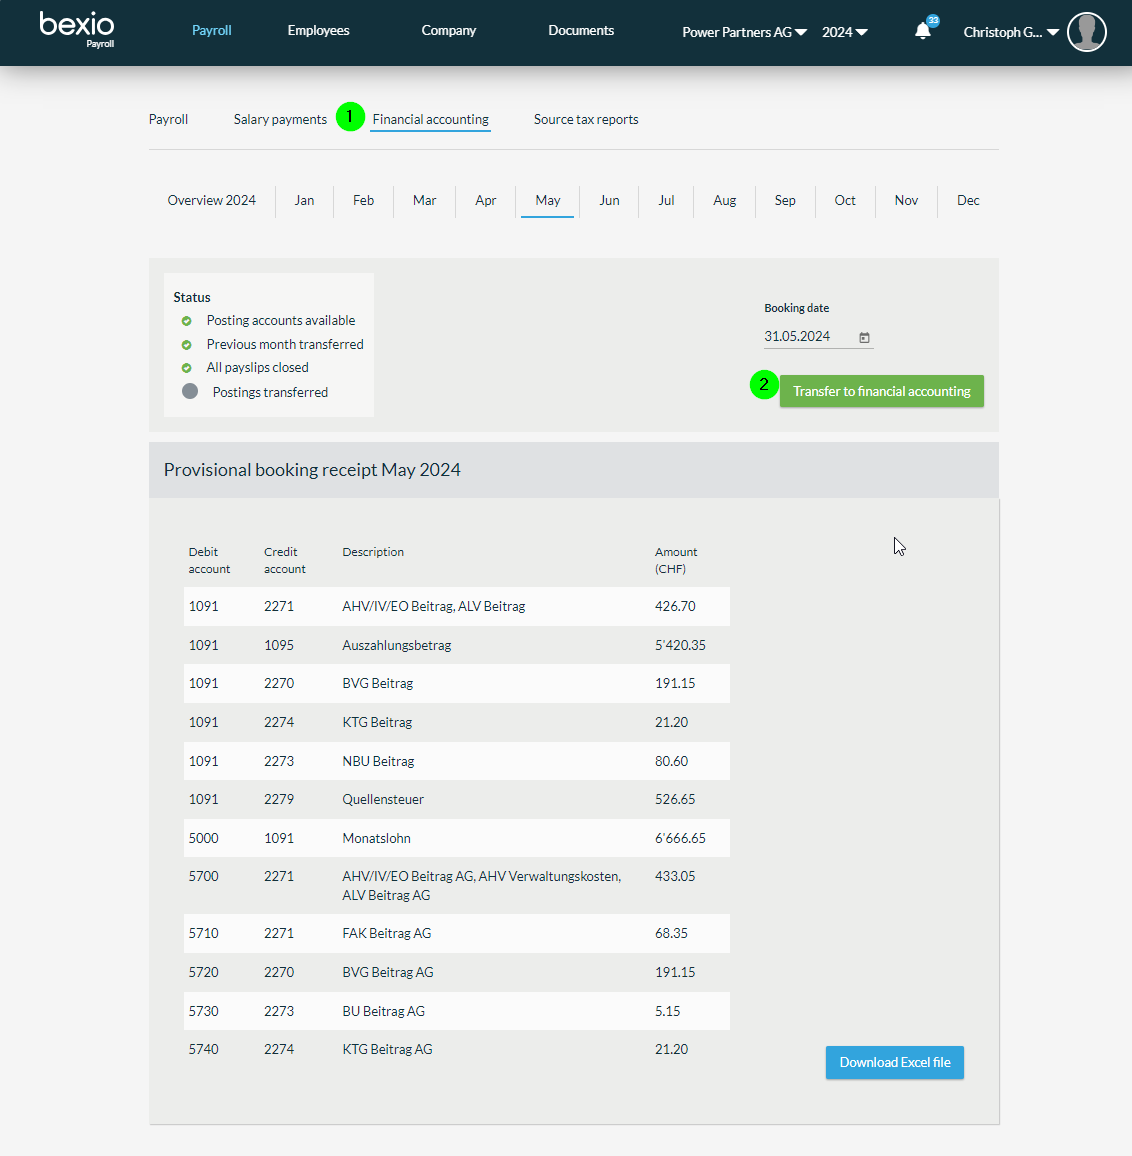The image size is (1132, 1156).
Task: Click credit account 2279
Action: (279, 799)
